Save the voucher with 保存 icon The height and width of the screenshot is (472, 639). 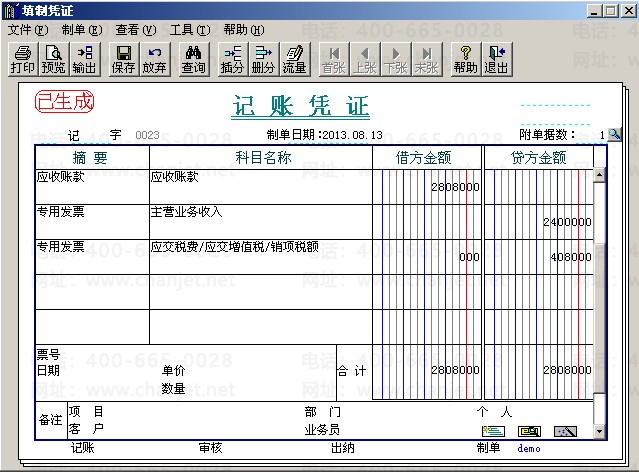click(124, 59)
